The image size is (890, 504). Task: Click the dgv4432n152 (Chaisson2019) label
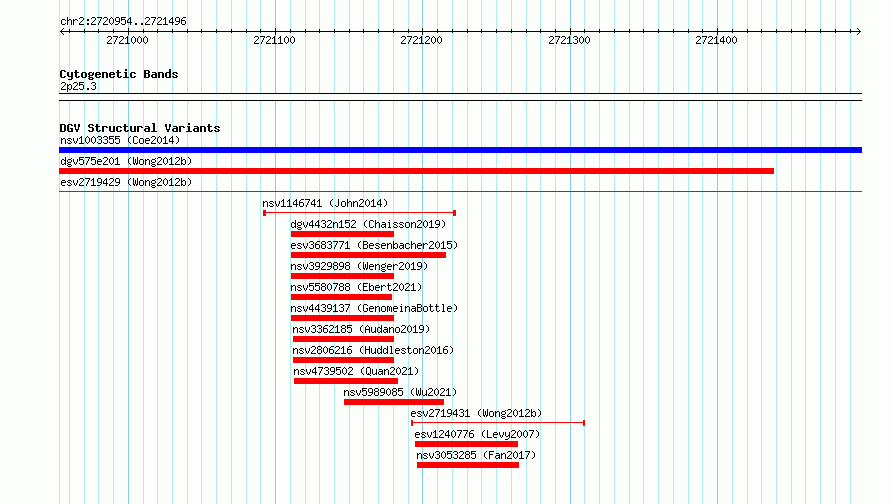(368, 224)
